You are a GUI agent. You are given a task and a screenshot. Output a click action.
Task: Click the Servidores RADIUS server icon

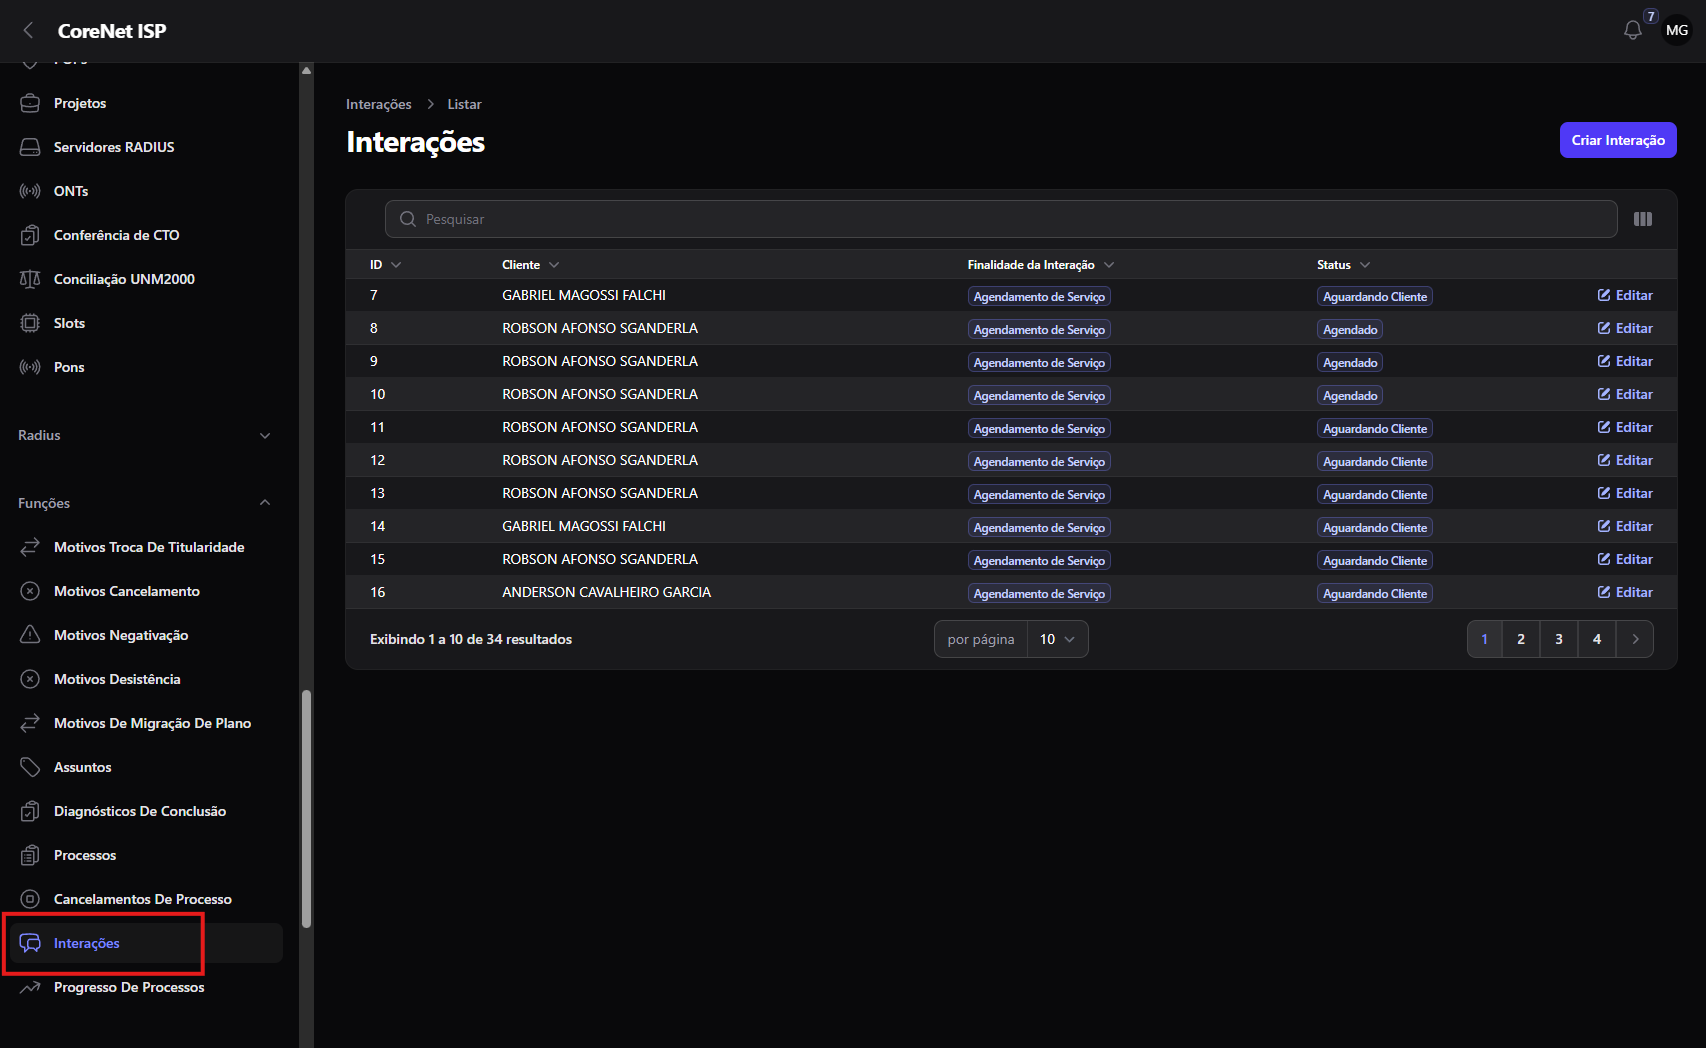[x=30, y=147]
